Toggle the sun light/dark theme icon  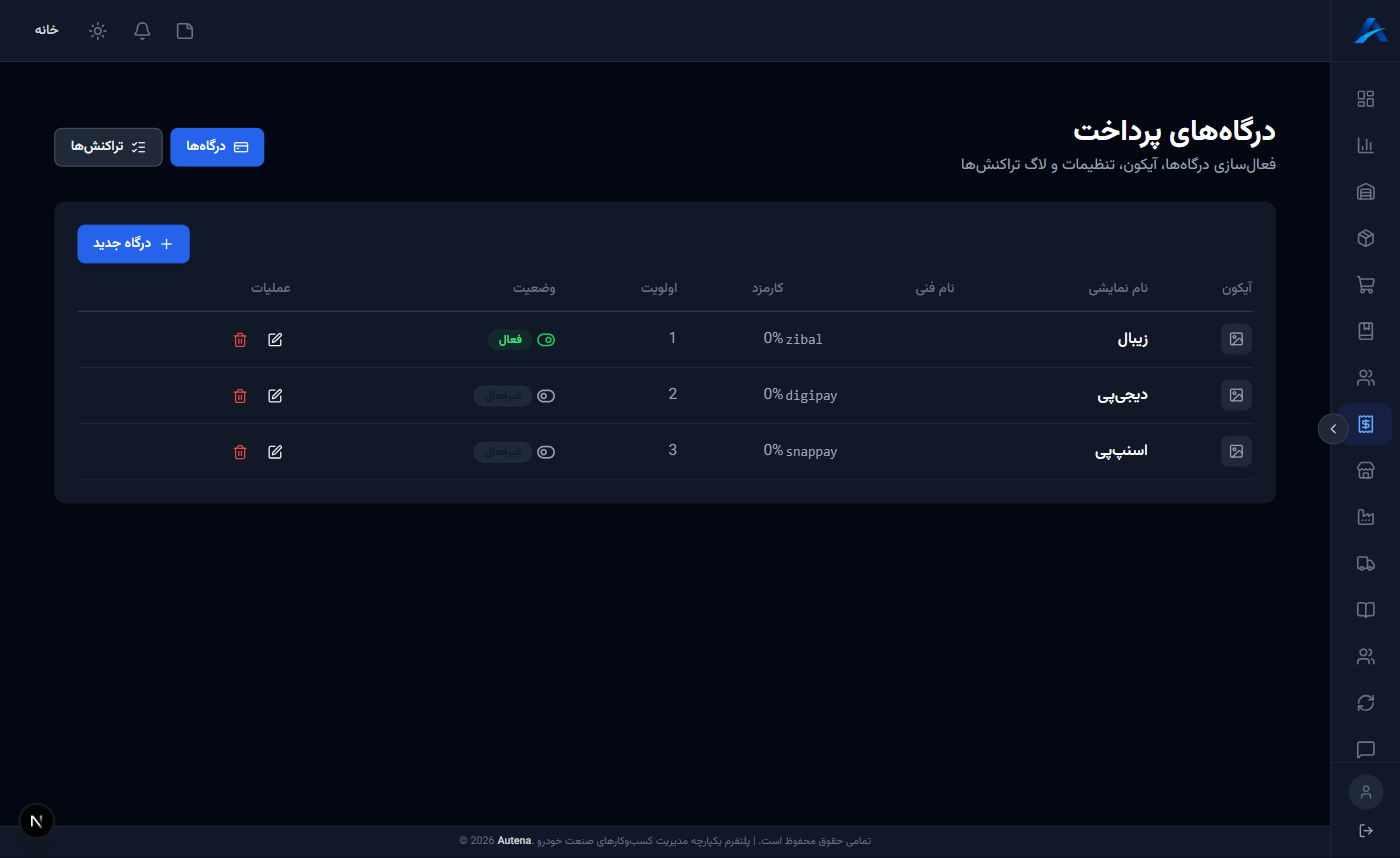pos(97,31)
